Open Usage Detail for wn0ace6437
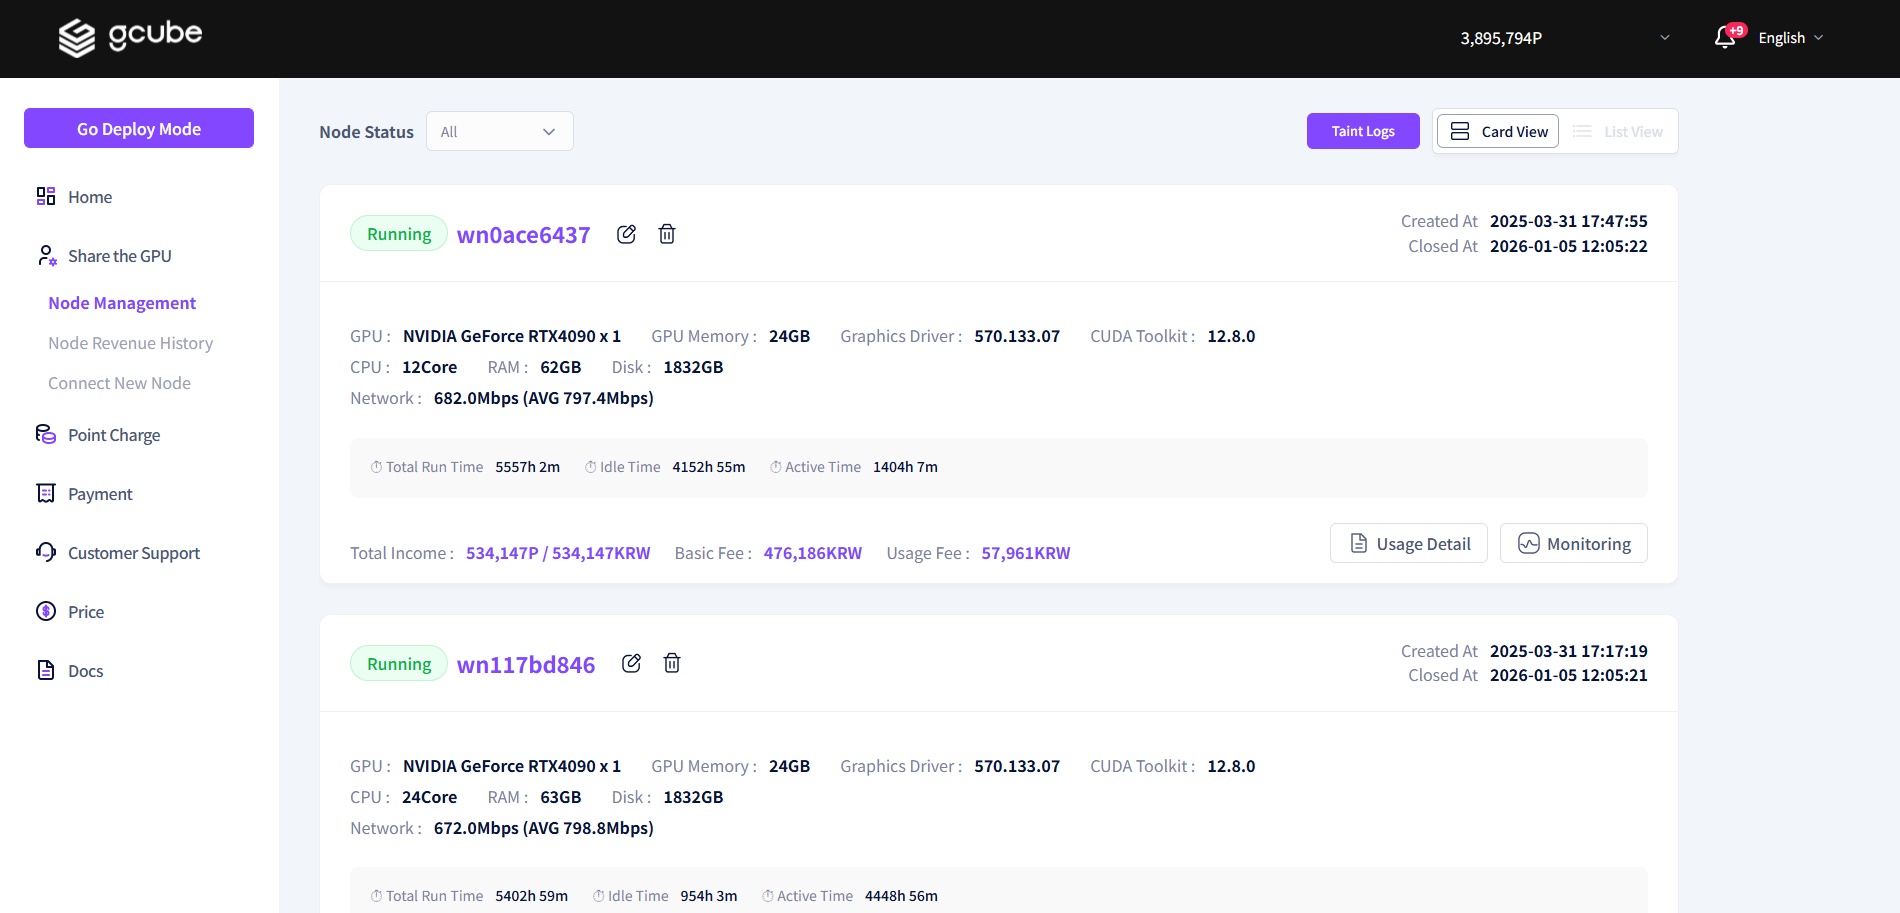Image resolution: width=1900 pixels, height=913 pixels. [1408, 543]
